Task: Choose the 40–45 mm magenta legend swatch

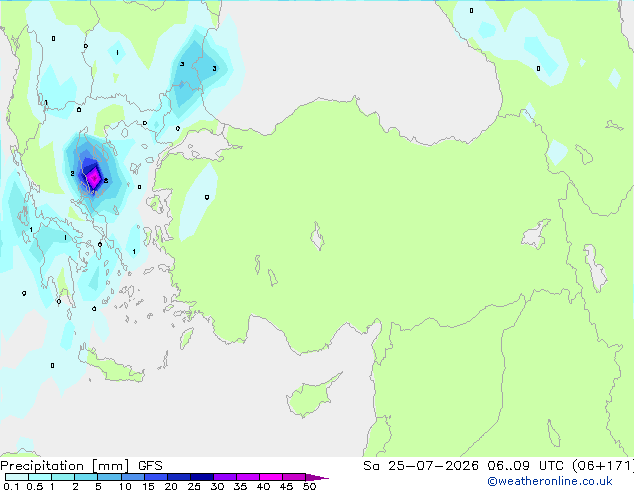Action: coord(271,477)
